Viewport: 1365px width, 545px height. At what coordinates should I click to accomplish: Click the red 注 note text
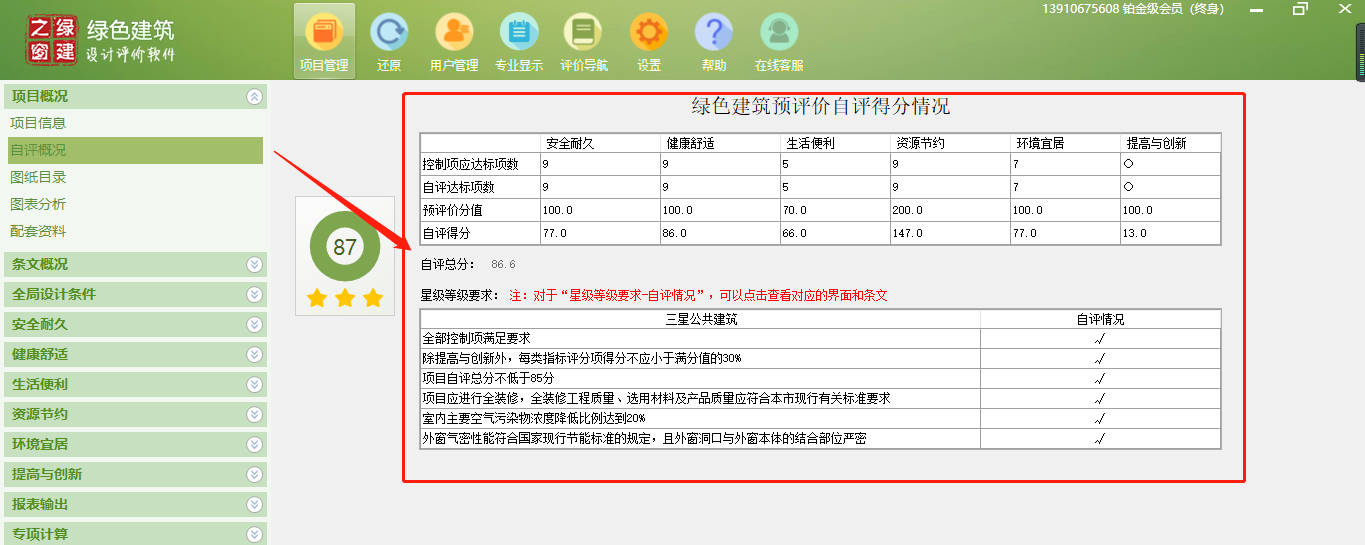[x=698, y=296]
